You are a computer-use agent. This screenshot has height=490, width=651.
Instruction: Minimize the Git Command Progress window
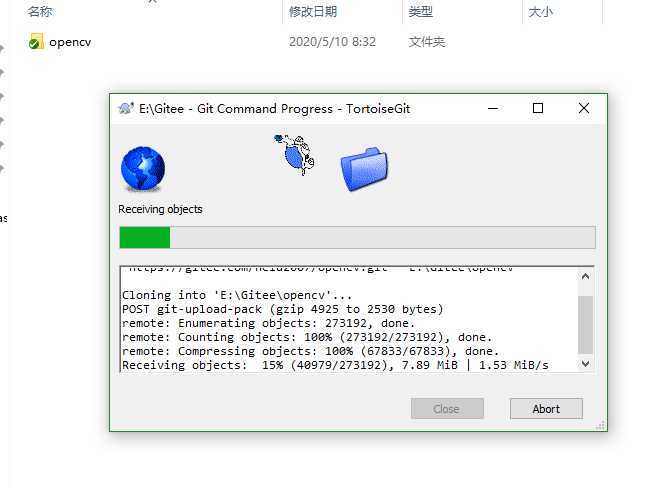click(493, 108)
